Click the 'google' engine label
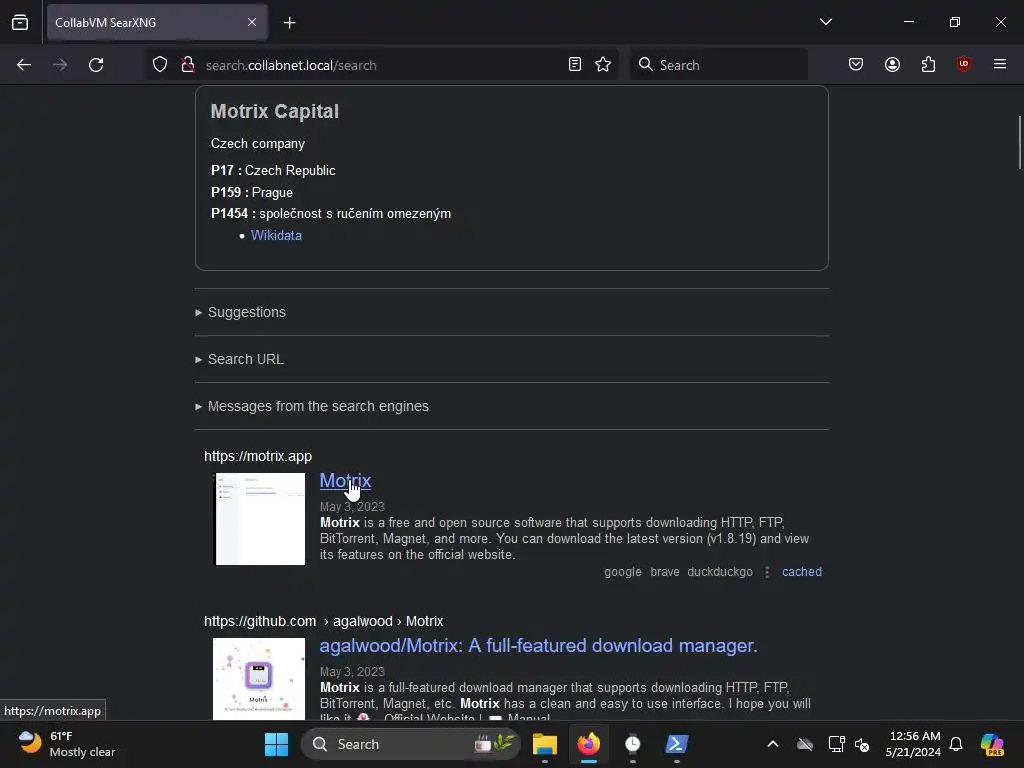1024x768 pixels. coord(622,571)
